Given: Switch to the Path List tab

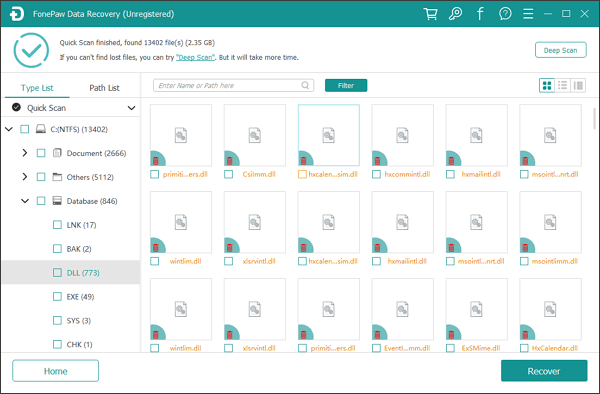Looking at the screenshot, I should (x=104, y=88).
